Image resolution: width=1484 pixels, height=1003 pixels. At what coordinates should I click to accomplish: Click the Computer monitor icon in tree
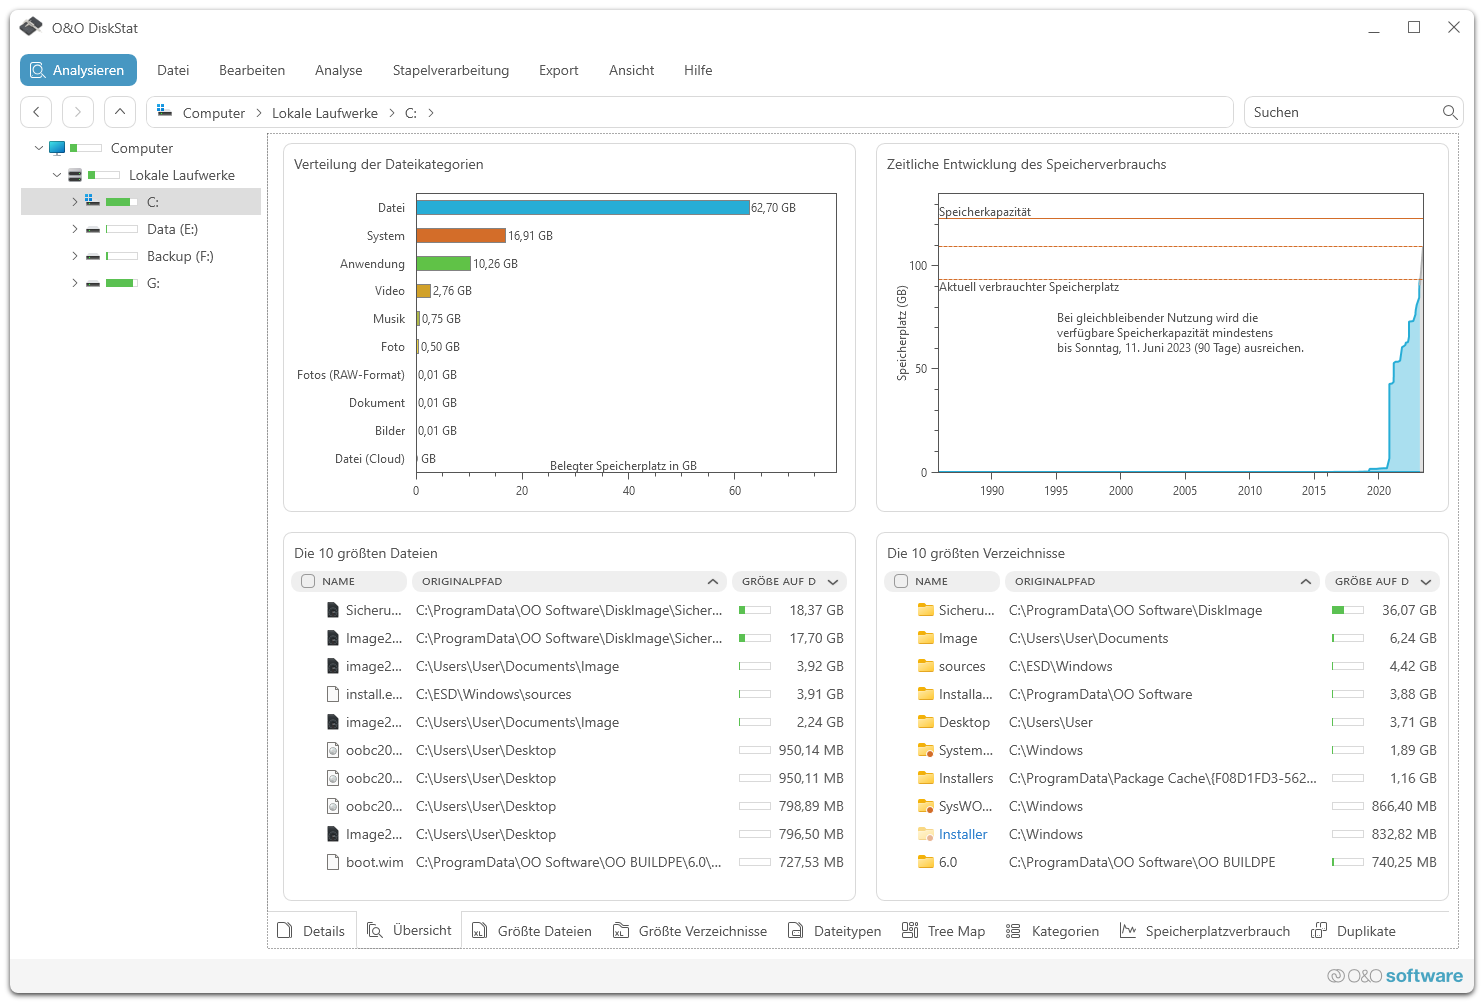click(x=57, y=148)
